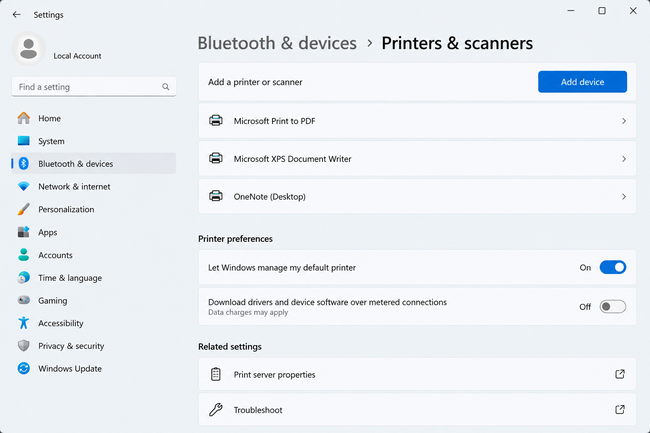Open Gaming settings
The height and width of the screenshot is (433, 650).
pyautogui.click(x=94, y=300)
